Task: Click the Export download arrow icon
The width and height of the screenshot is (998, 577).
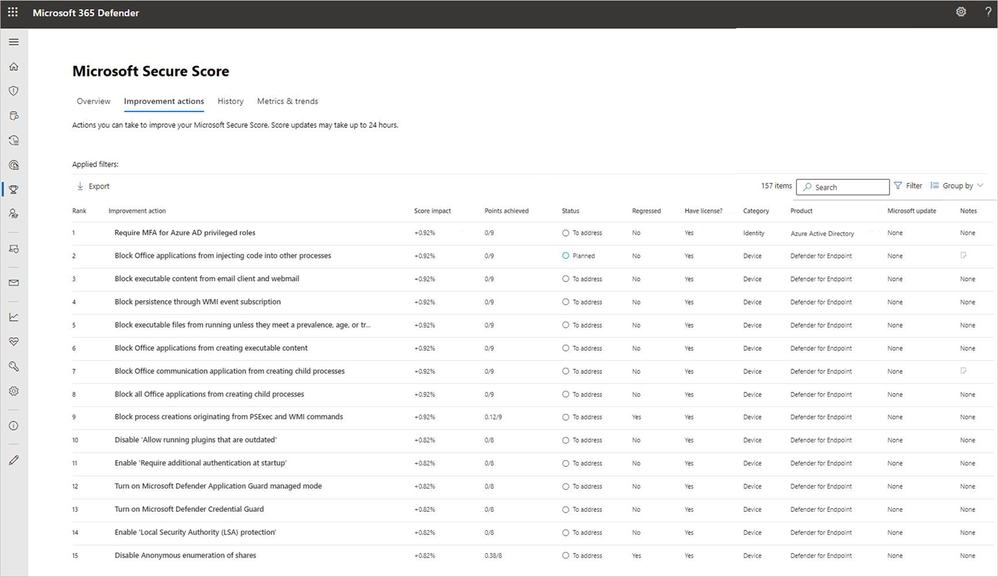Action: [x=80, y=186]
